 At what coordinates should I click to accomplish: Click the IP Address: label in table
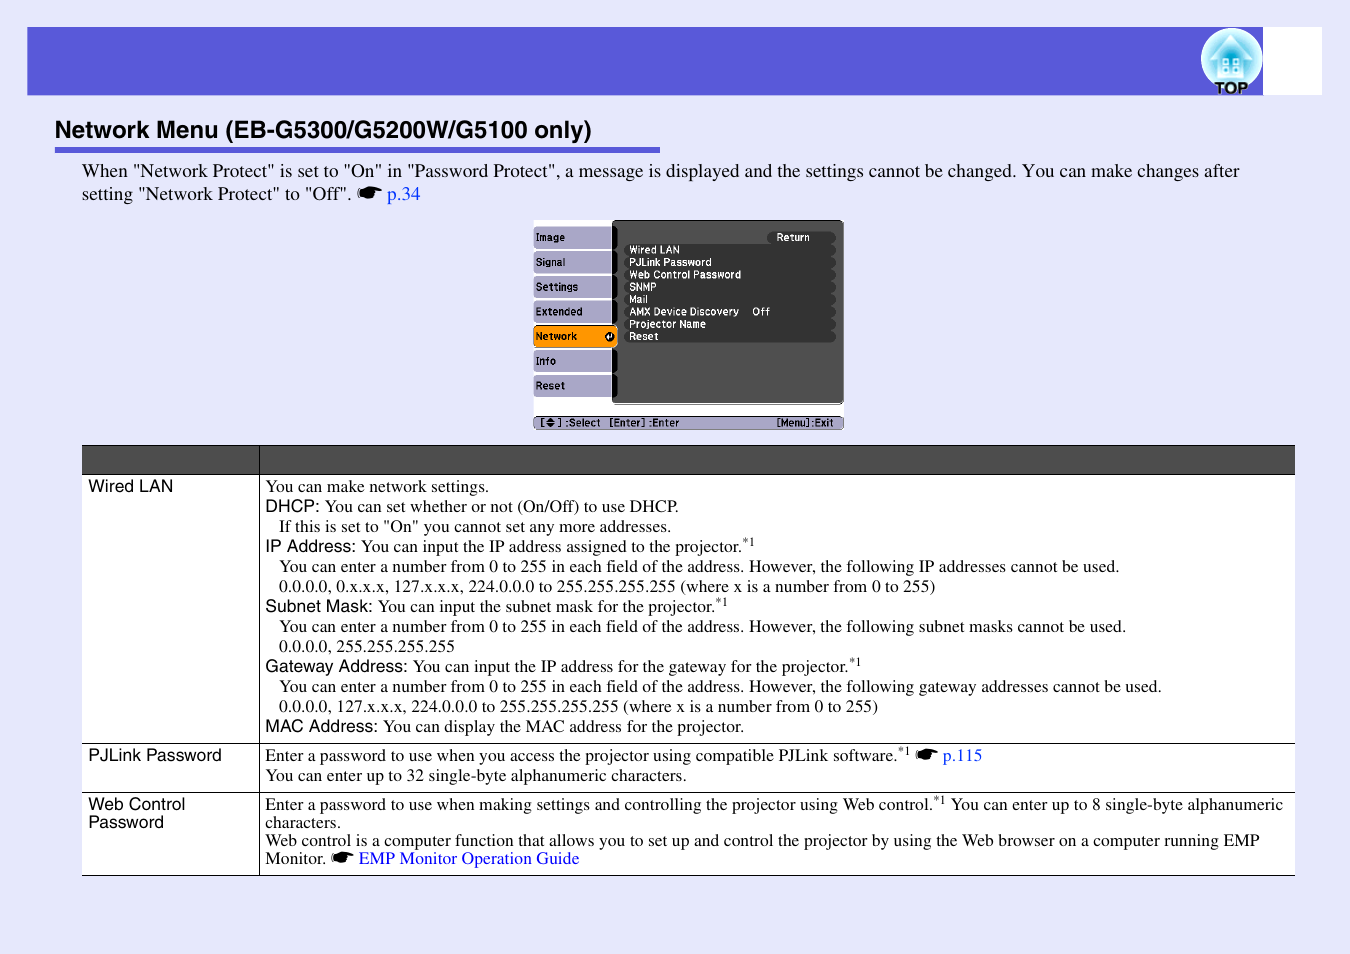[x=311, y=546]
